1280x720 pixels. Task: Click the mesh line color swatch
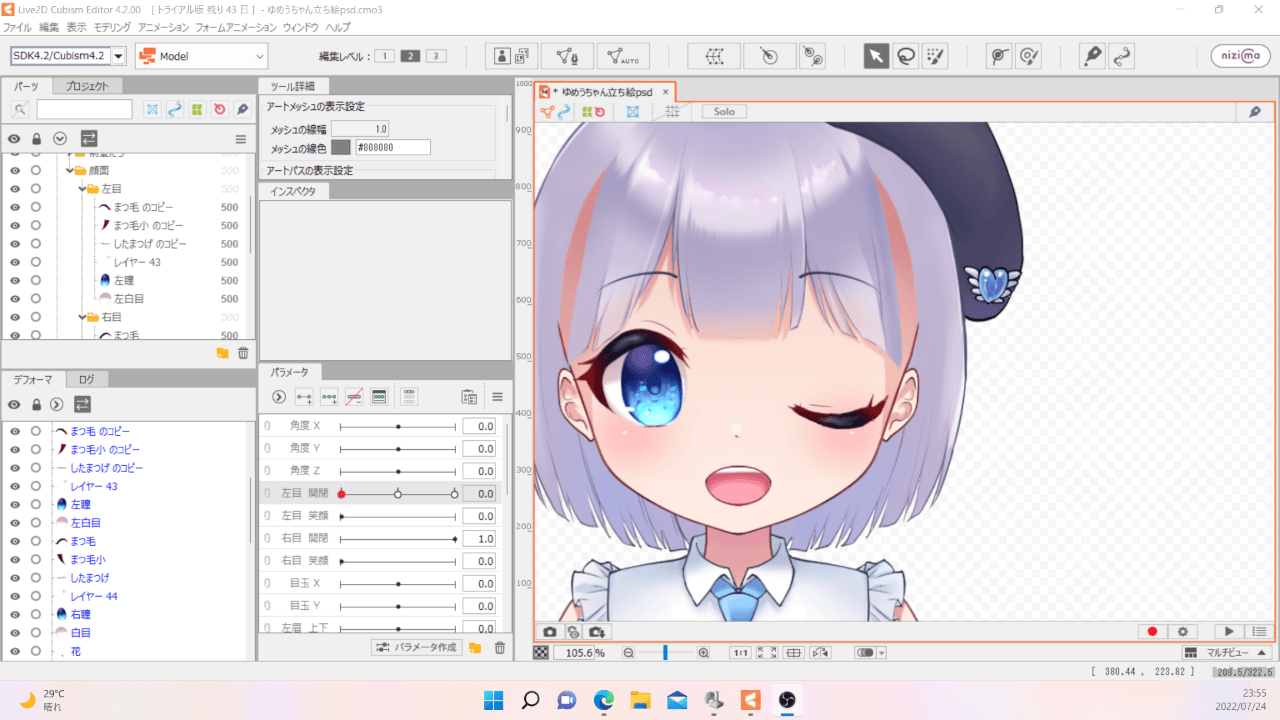341,147
